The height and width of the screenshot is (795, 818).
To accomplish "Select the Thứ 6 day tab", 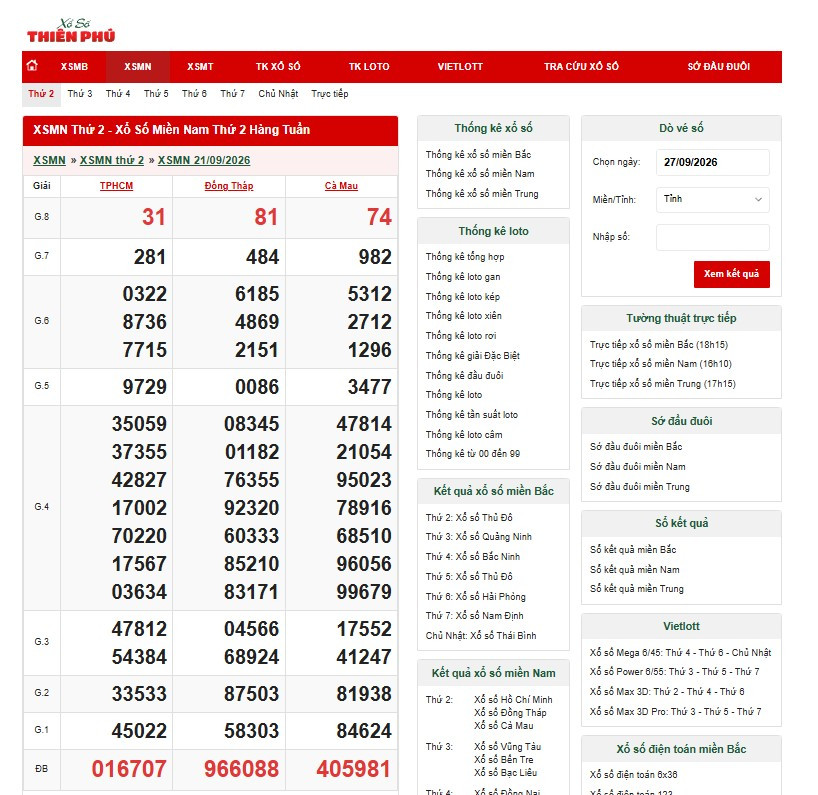I will point(194,94).
